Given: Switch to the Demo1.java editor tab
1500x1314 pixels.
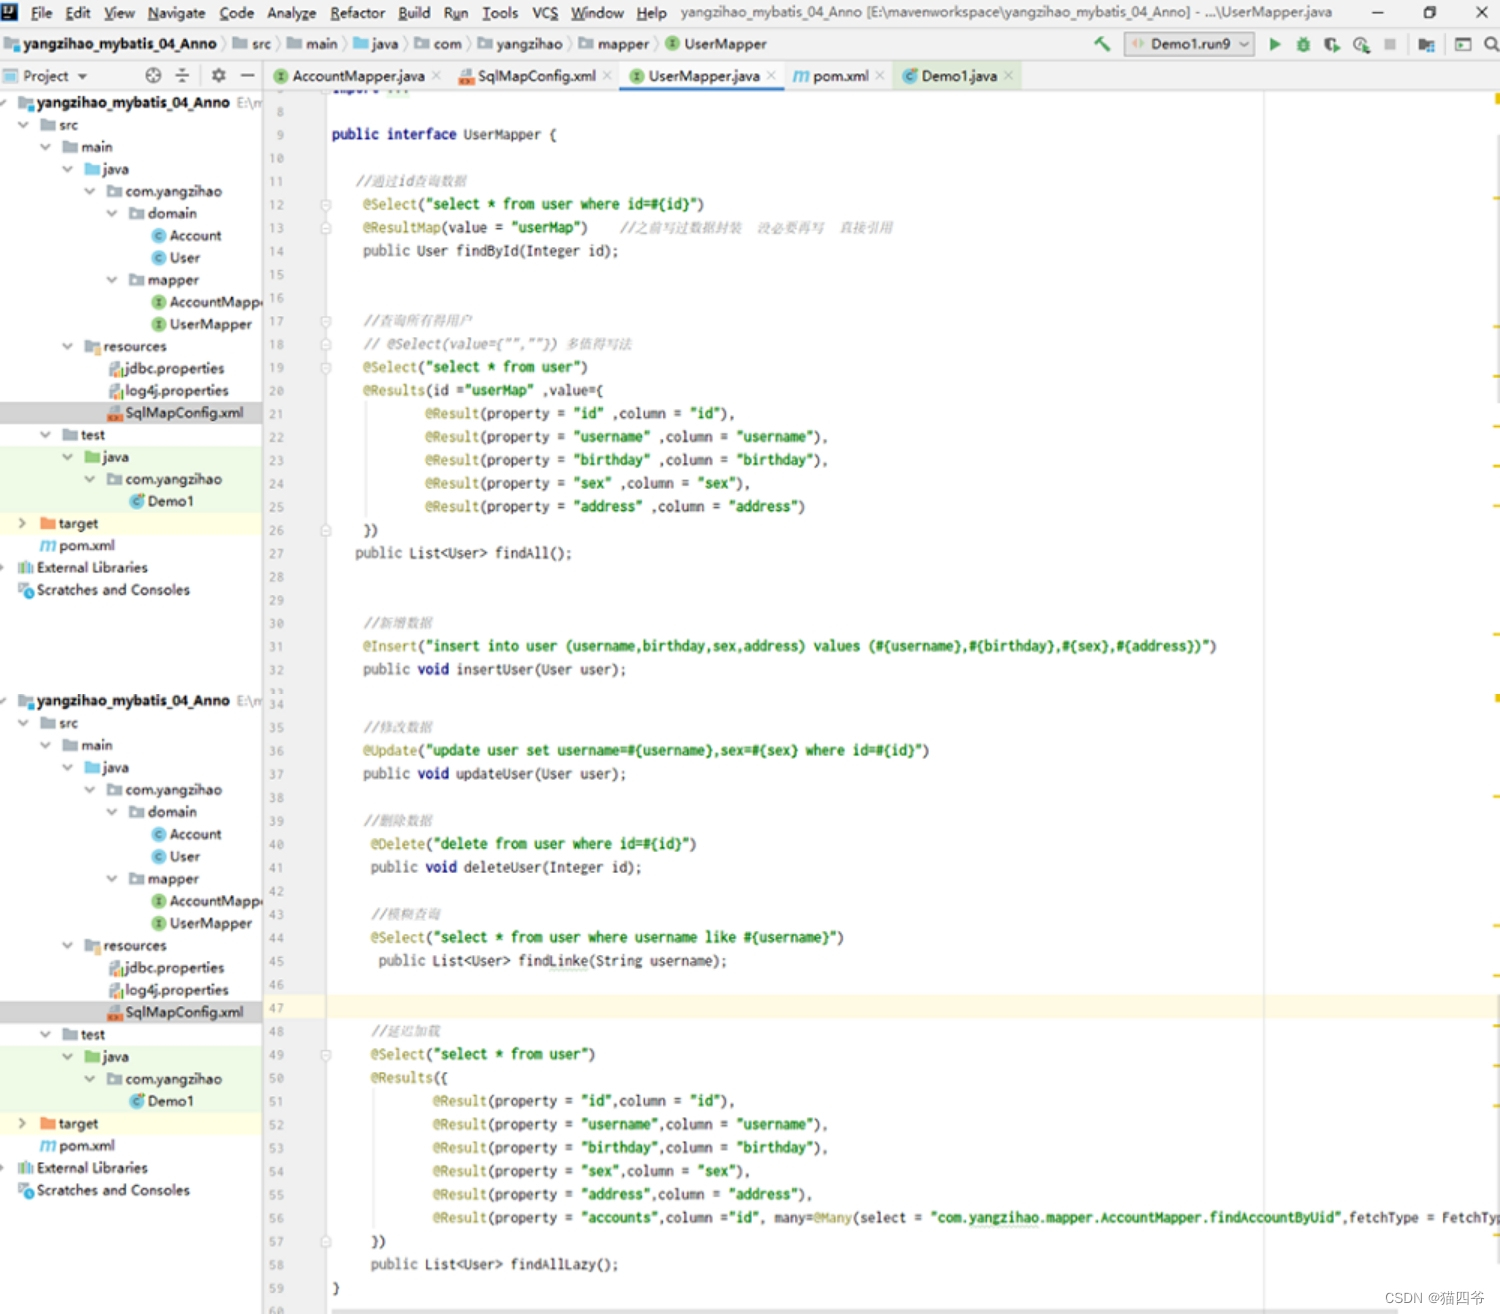Looking at the screenshot, I should click(958, 76).
